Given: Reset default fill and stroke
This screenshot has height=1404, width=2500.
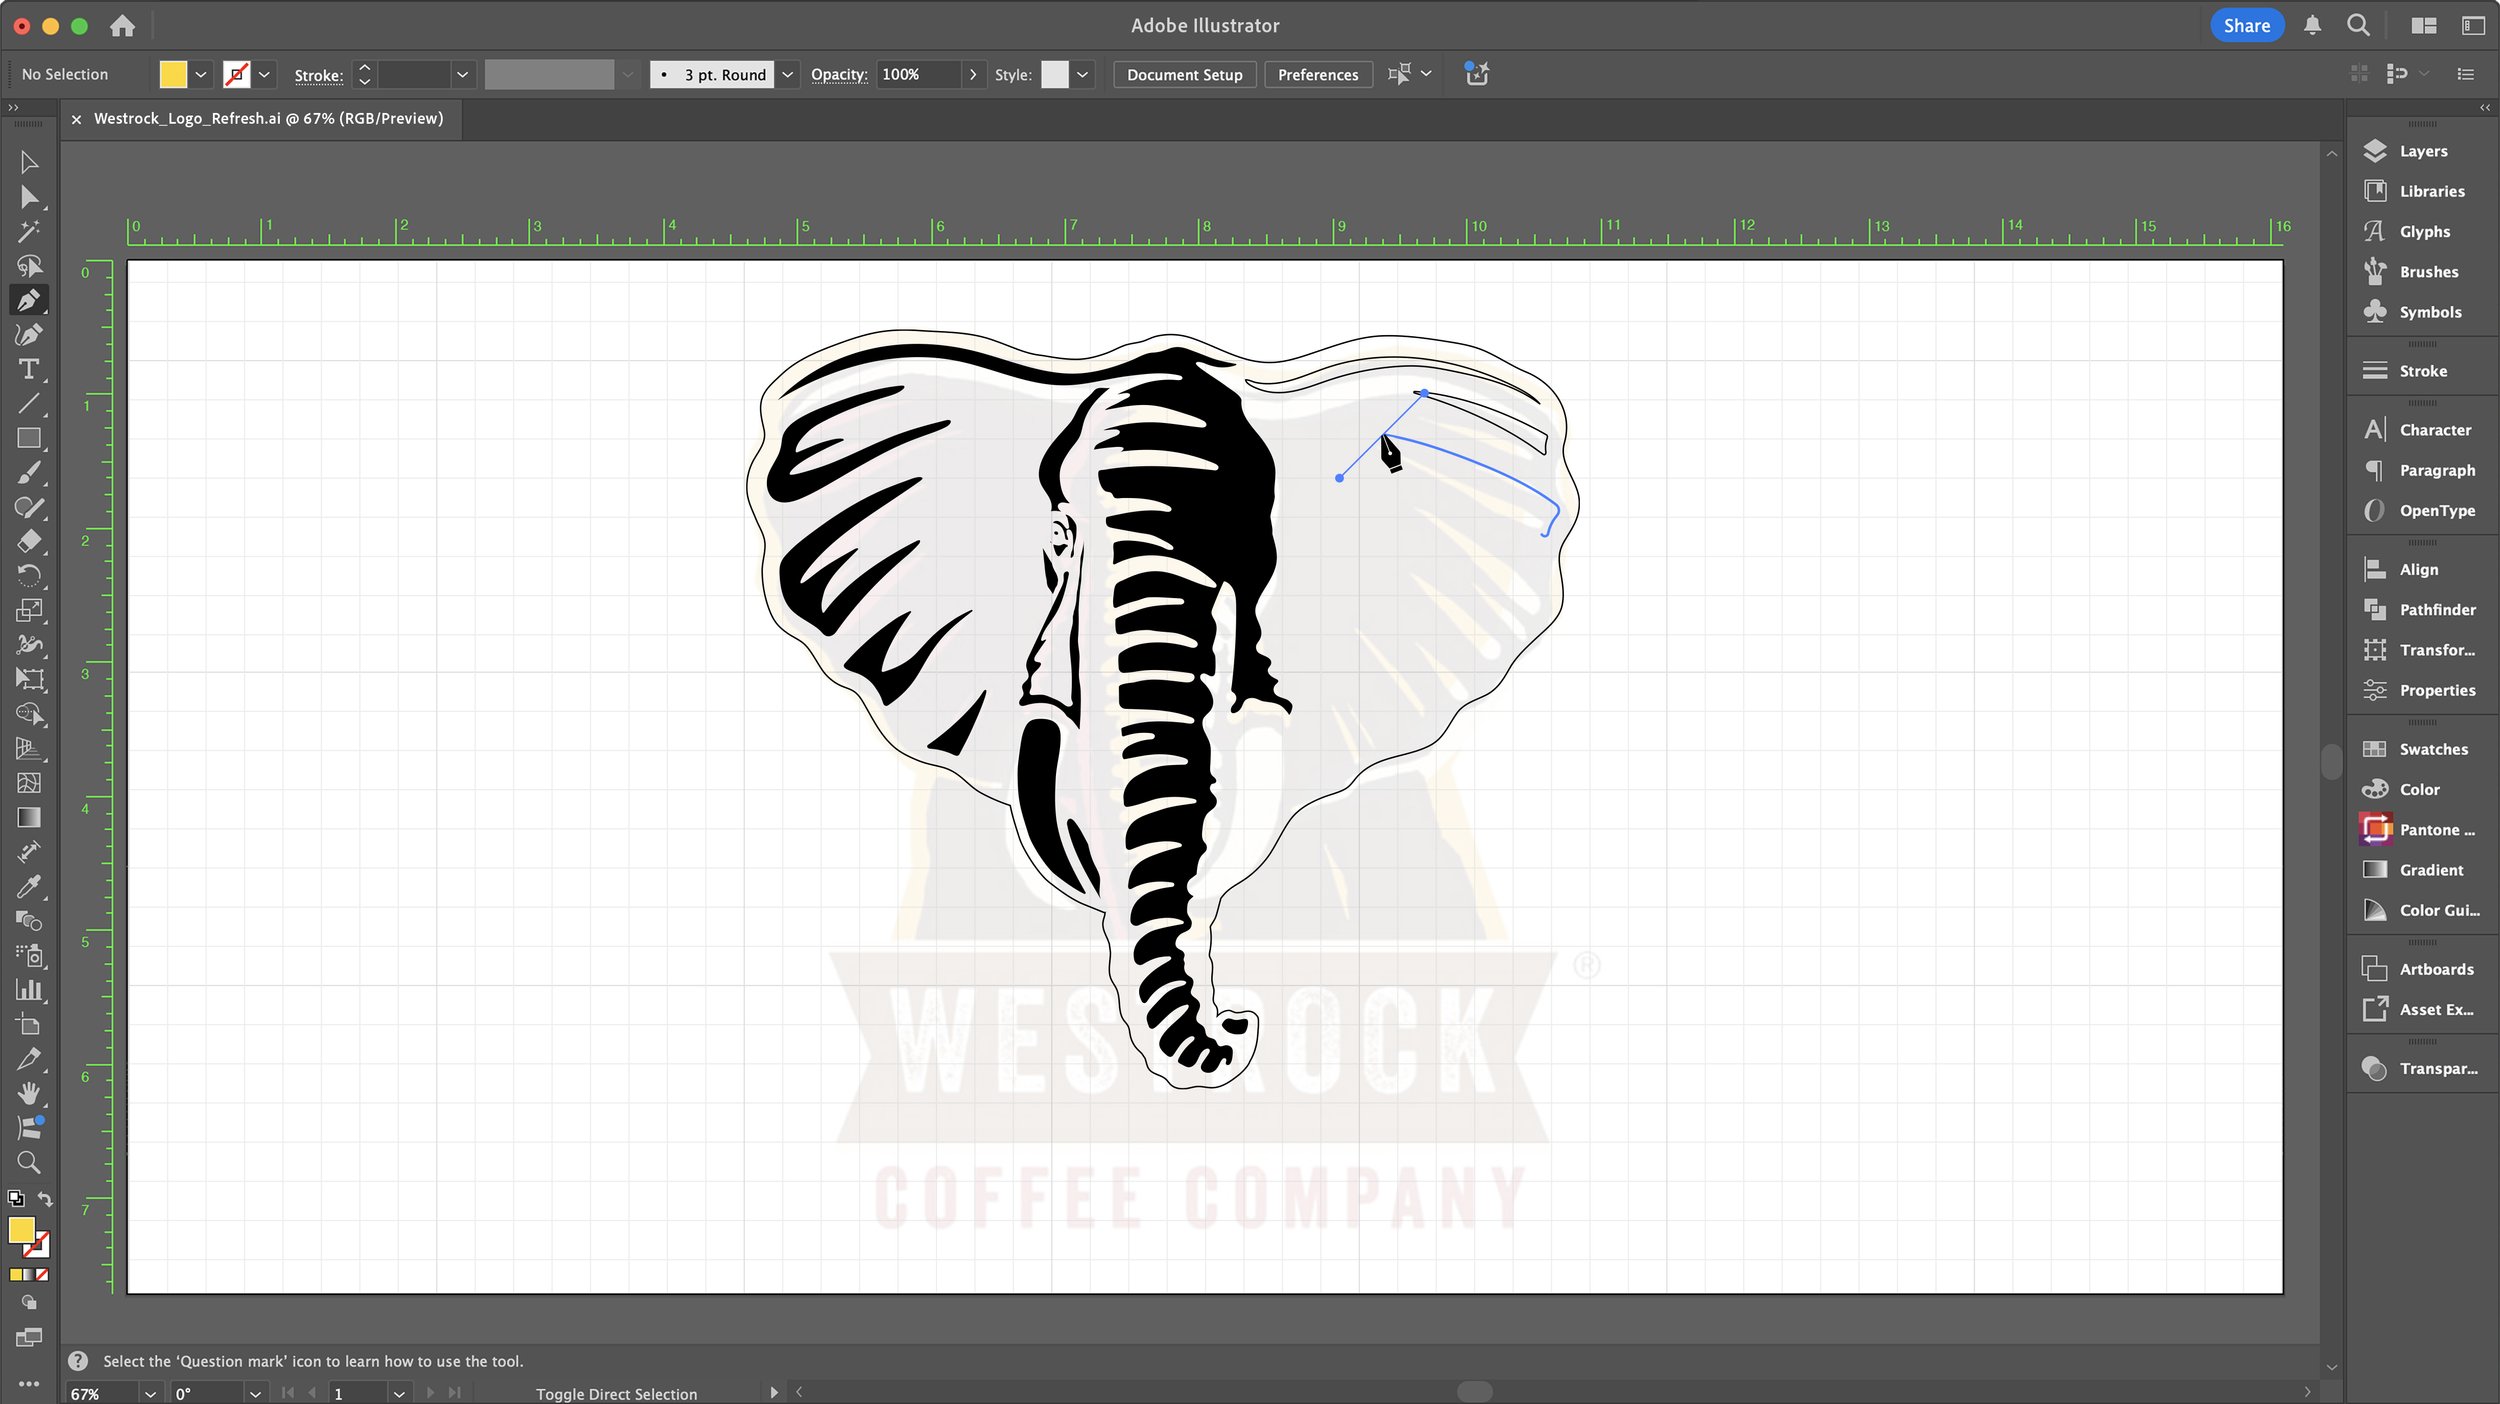Looking at the screenshot, I should 16,1198.
